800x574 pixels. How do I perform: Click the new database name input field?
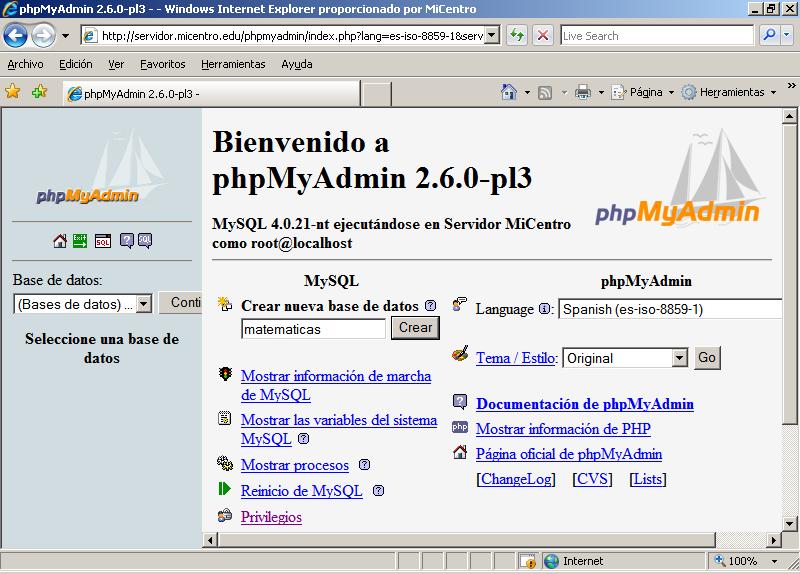[x=313, y=328]
